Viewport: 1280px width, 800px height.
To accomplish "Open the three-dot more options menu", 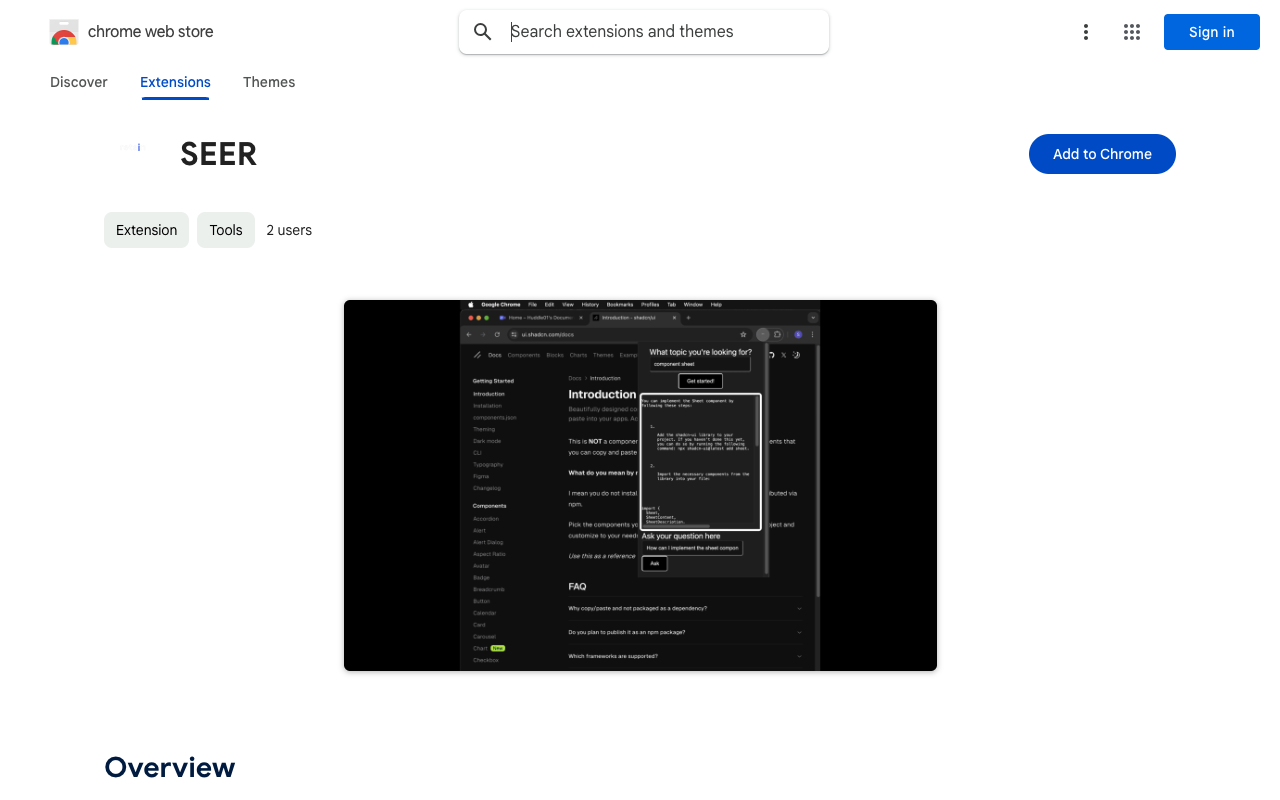I will tap(1086, 32).
